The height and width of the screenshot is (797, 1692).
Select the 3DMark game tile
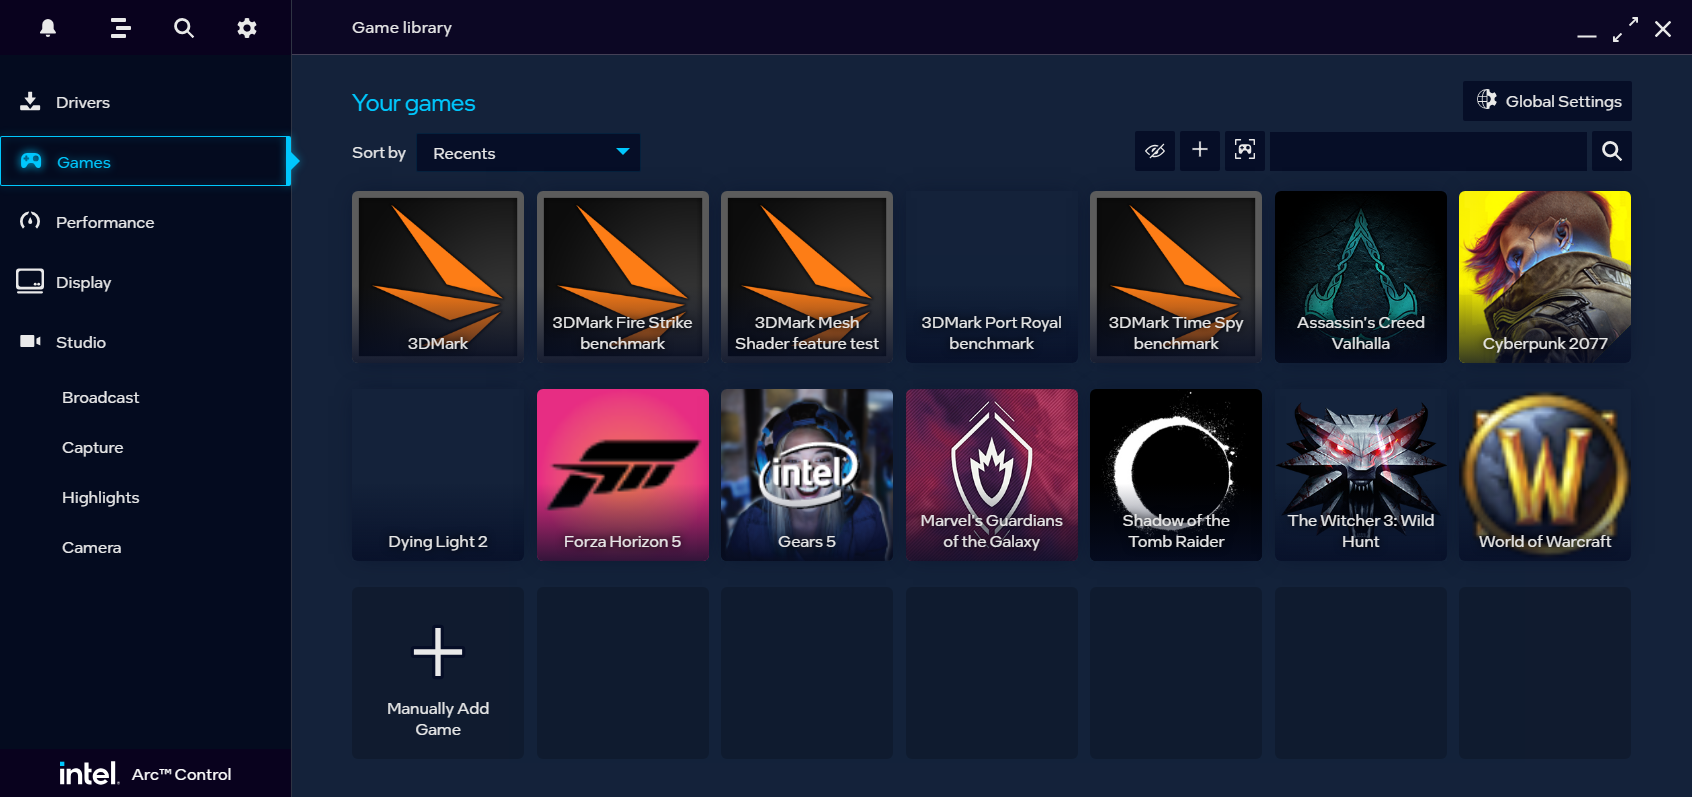[x=438, y=277]
